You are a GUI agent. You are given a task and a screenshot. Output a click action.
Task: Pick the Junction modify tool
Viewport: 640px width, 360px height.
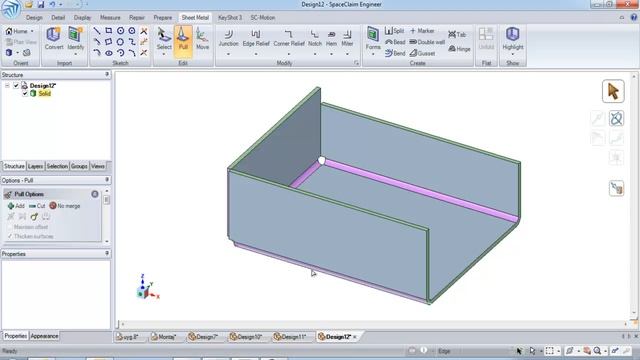pos(228,38)
